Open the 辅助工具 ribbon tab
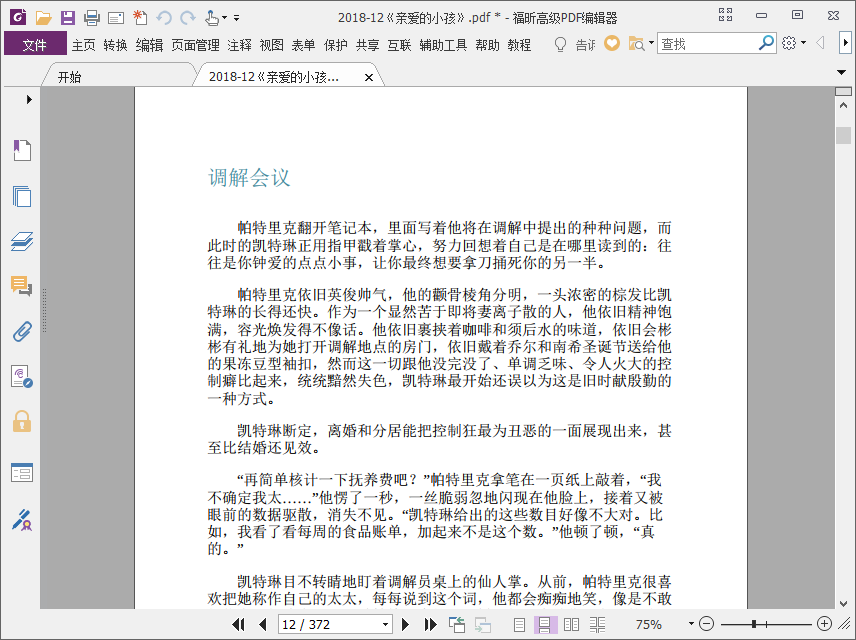Image resolution: width=856 pixels, height=640 pixels. 443,45
